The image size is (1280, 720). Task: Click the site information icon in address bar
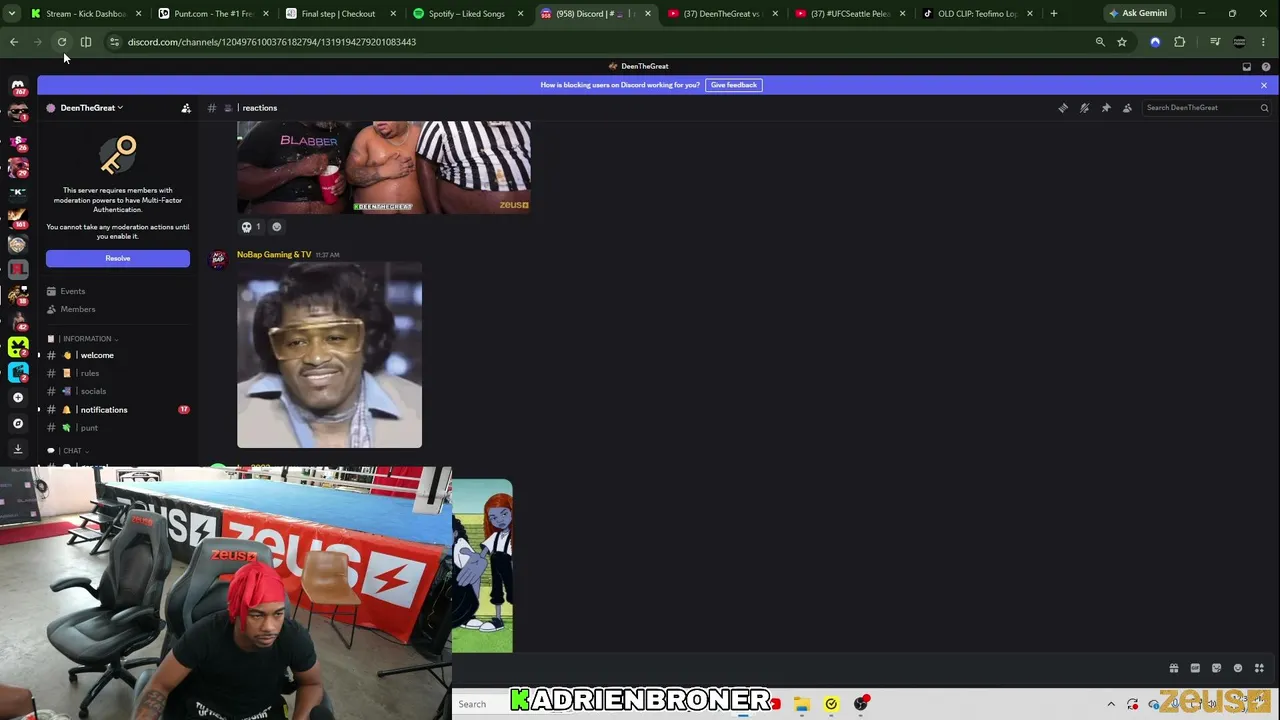tap(114, 42)
